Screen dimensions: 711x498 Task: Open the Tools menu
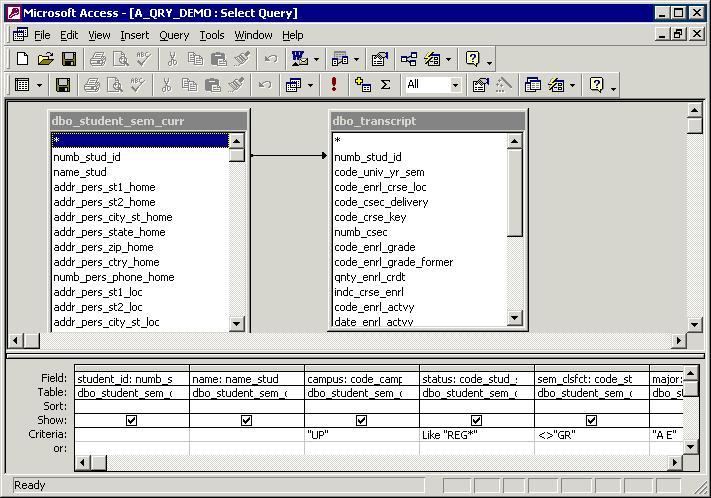(x=211, y=35)
